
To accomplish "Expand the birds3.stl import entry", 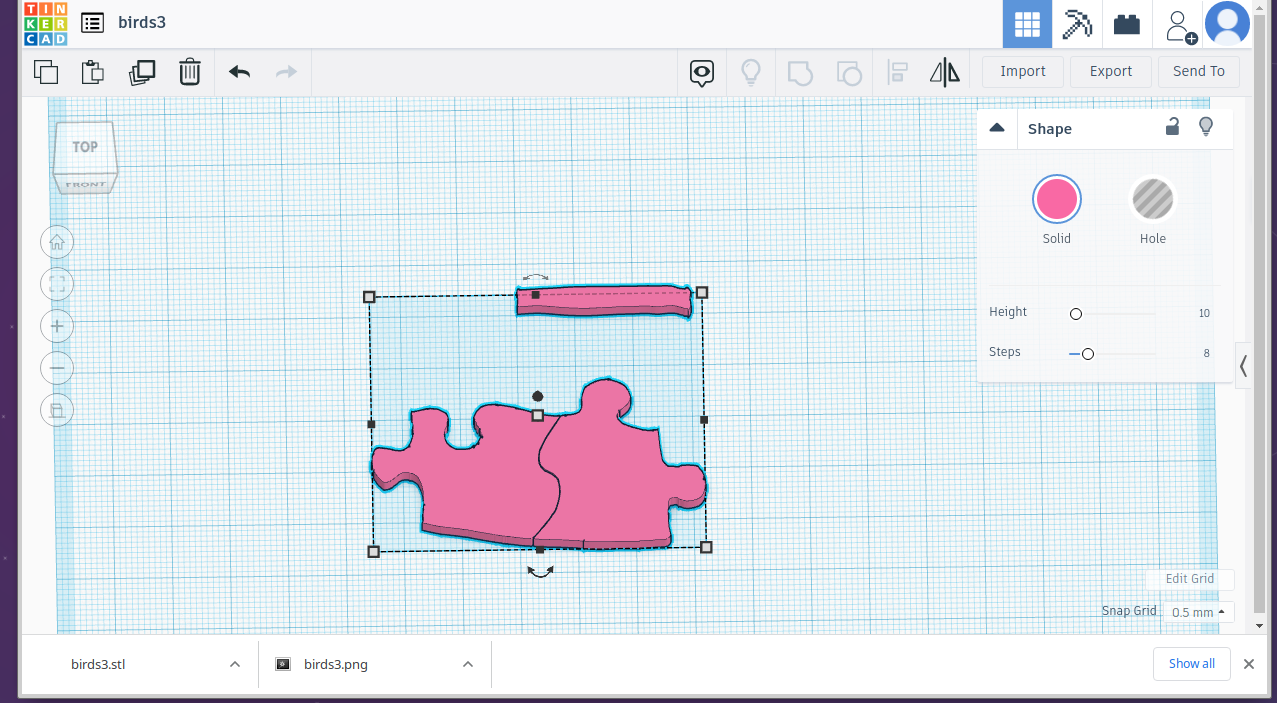I will [x=234, y=663].
